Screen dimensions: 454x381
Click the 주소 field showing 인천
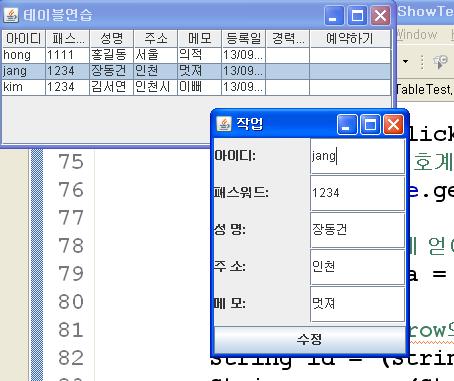(x=358, y=267)
